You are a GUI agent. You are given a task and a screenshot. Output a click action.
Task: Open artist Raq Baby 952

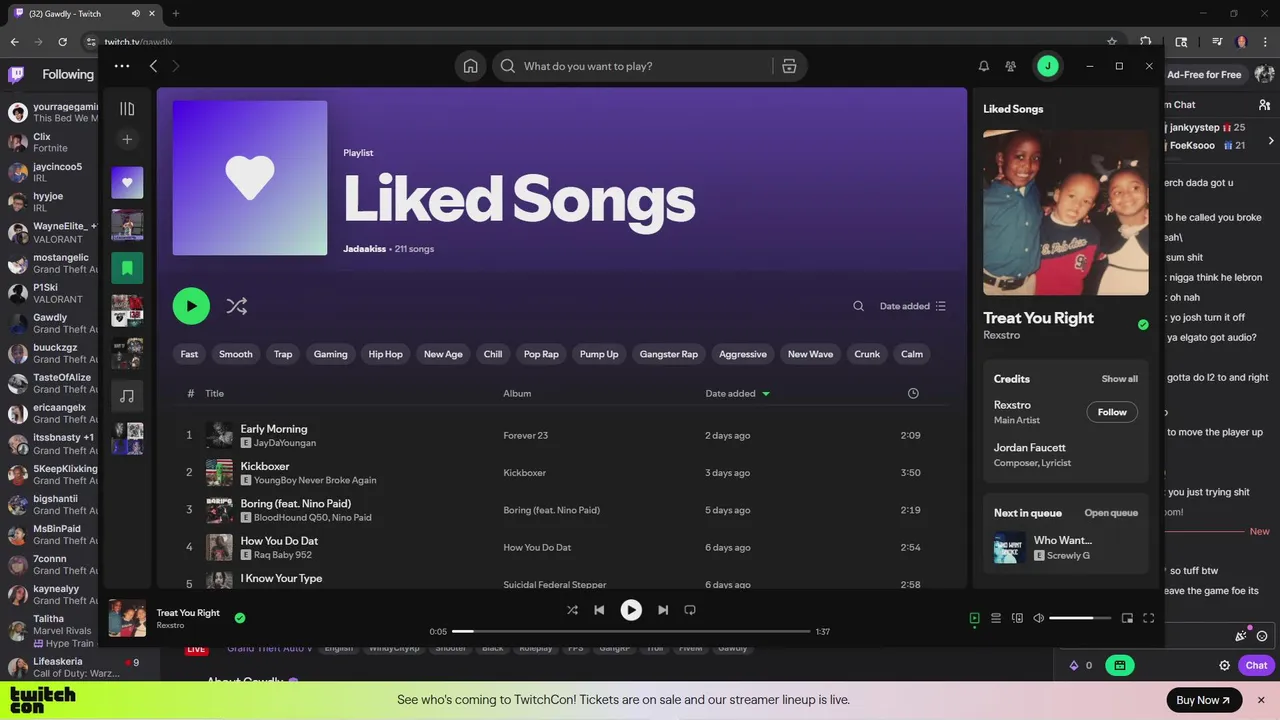pyautogui.click(x=283, y=555)
